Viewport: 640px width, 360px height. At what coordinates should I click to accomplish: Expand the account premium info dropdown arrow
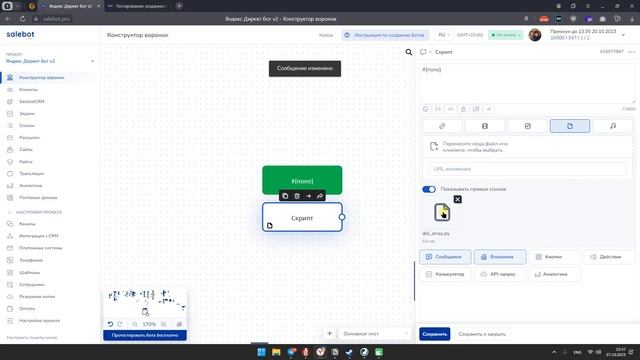coord(623,35)
